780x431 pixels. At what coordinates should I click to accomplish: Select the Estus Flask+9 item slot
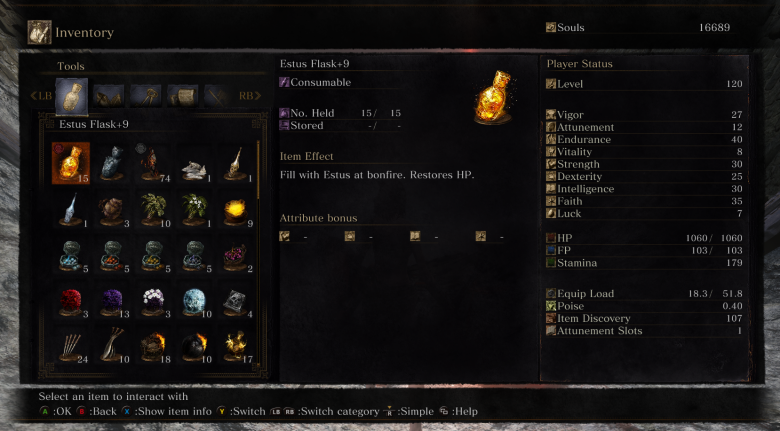(x=71, y=163)
